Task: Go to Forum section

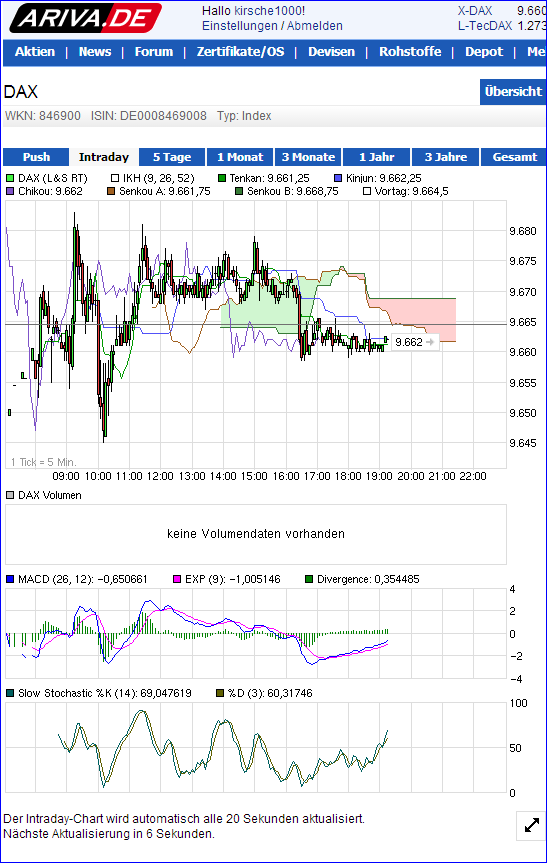Action: pyautogui.click(x=154, y=52)
